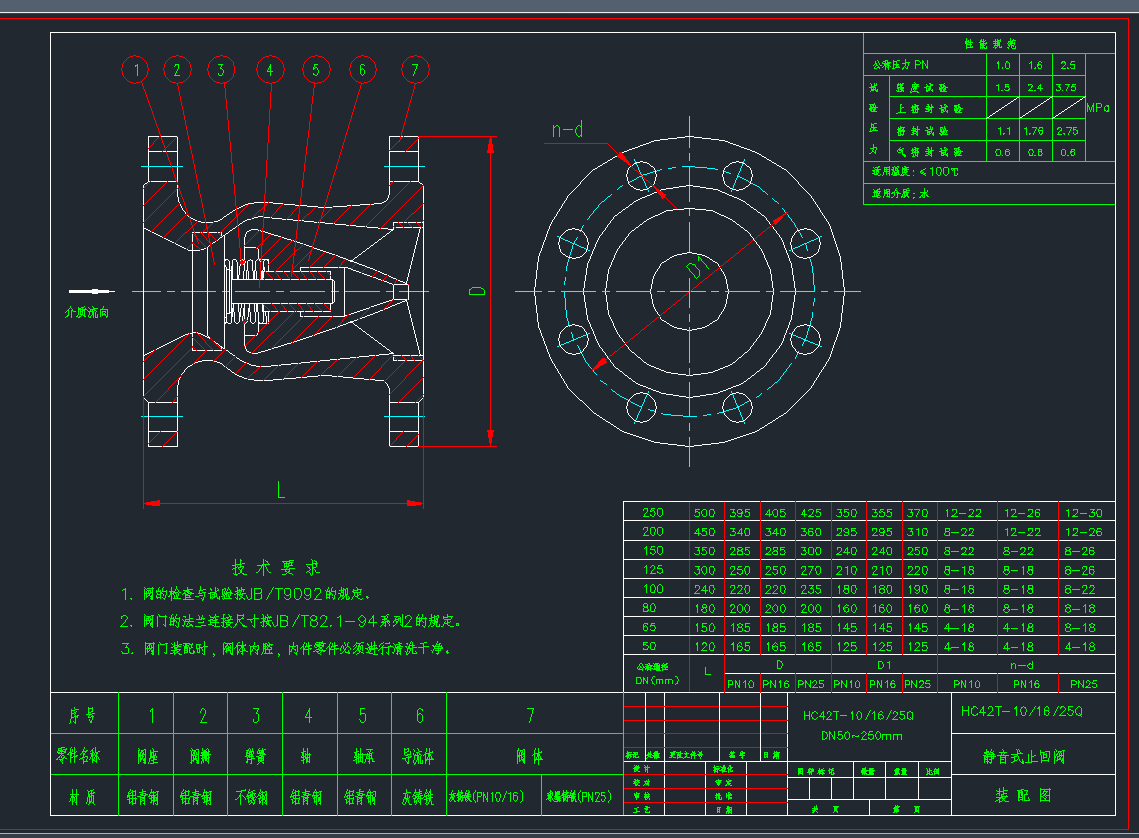Select technical requirement line 2 text
Screen dimensions: 1139x838
click(x=291, y=621)
